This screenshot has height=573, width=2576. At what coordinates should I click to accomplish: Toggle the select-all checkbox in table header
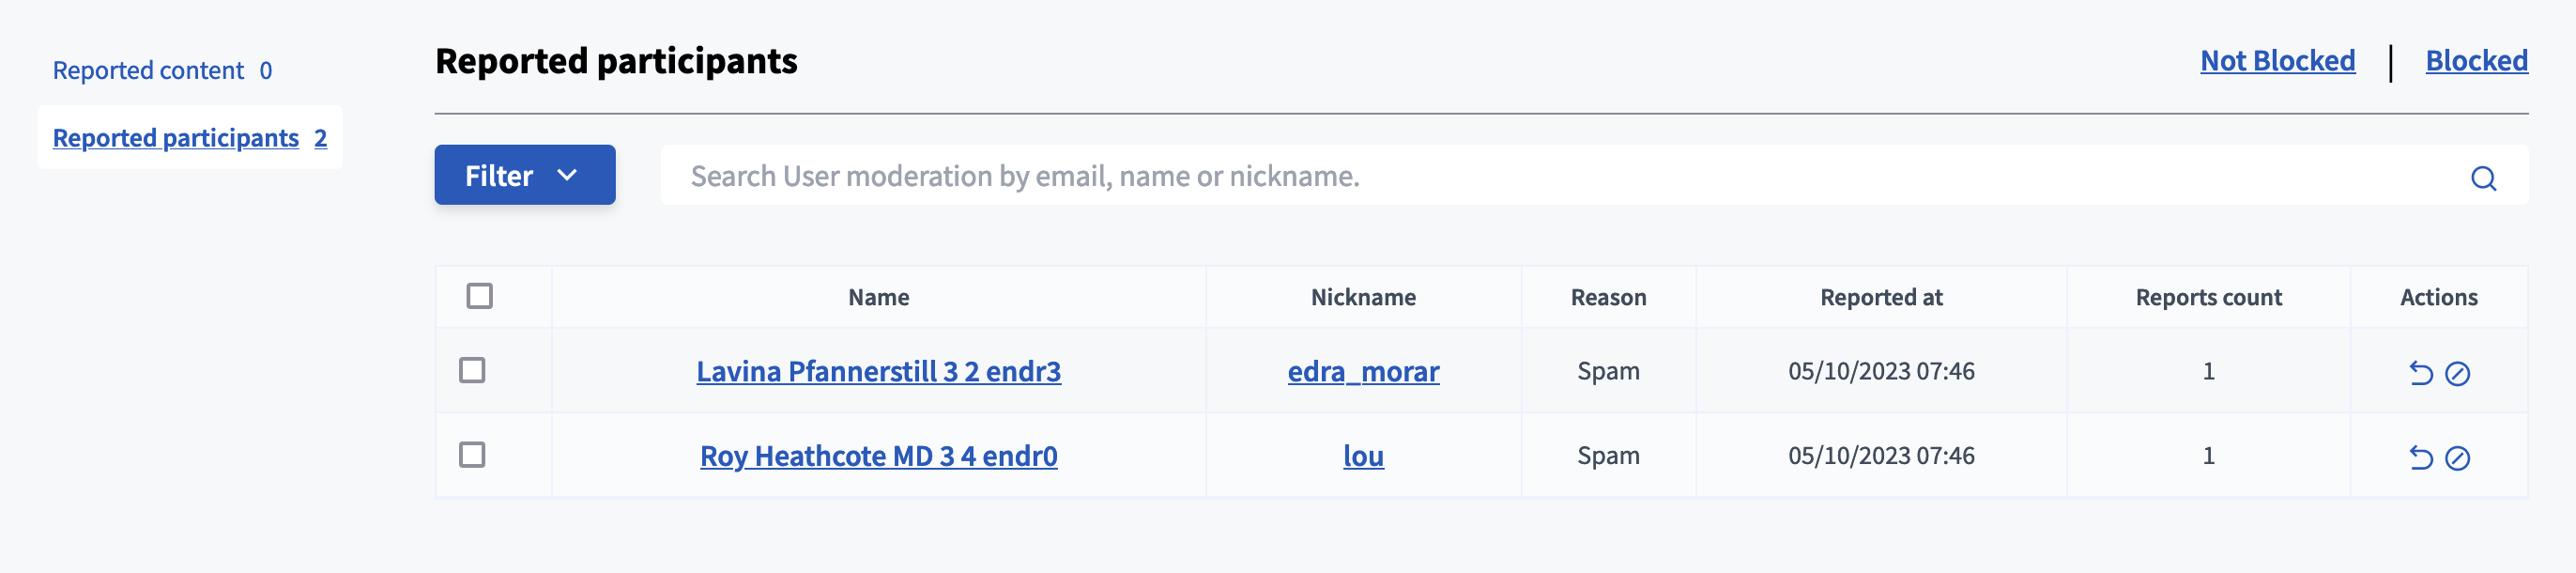click(479, 296)
